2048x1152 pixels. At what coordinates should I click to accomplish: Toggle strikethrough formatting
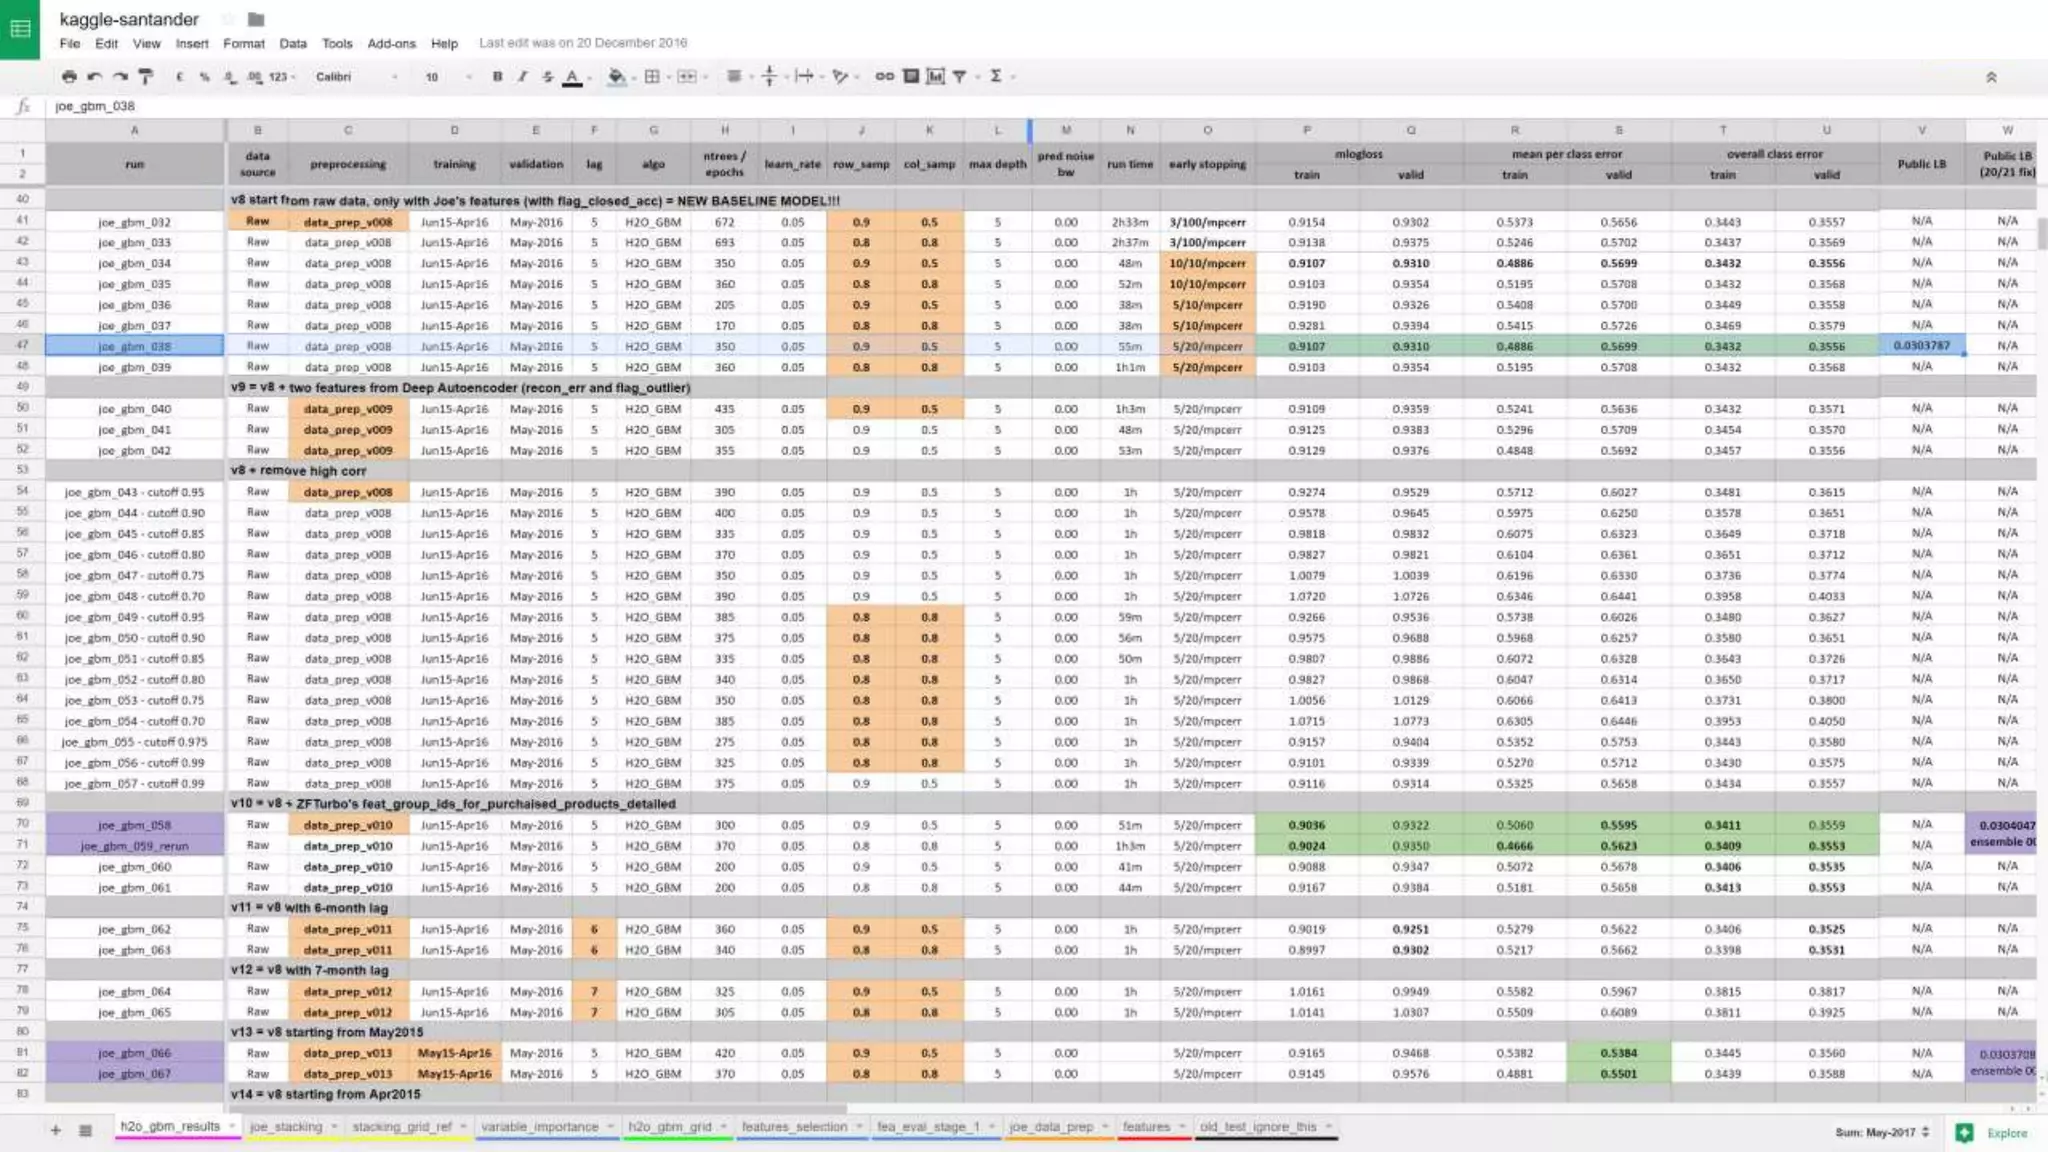pos(547,76)
